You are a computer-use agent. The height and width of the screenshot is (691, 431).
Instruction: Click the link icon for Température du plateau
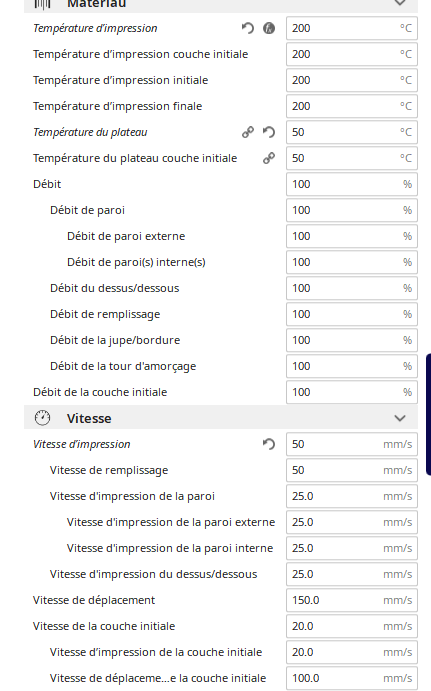248,132
